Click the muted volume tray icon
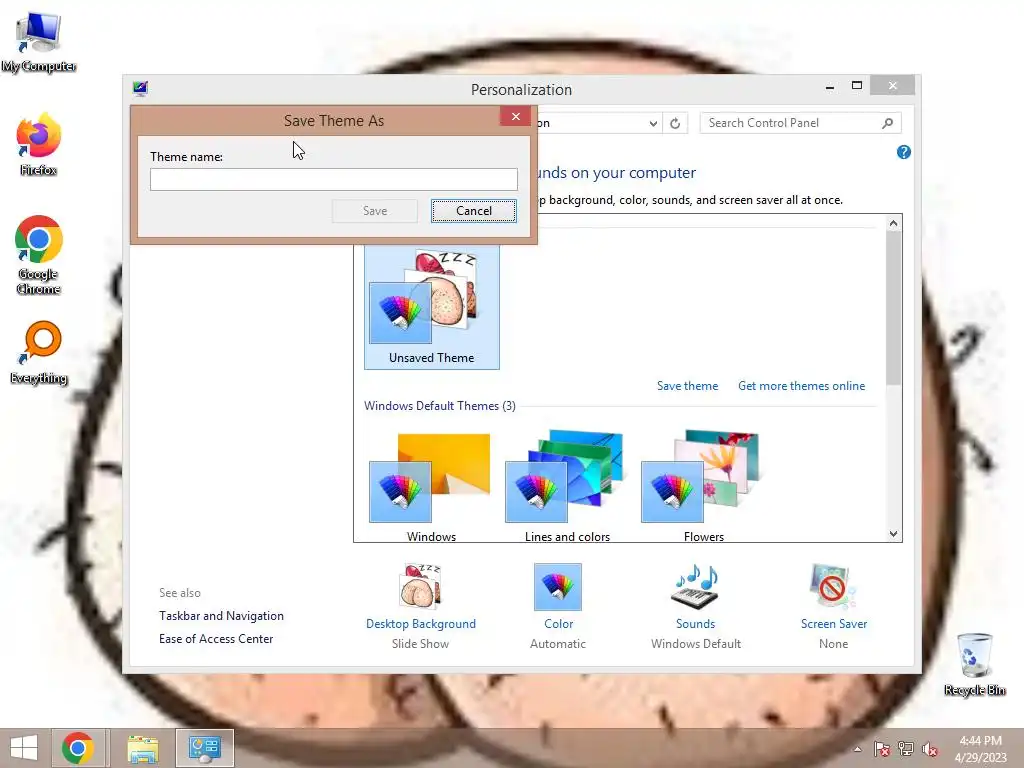The image size is (1024, 768). click(x=930, y=749)
